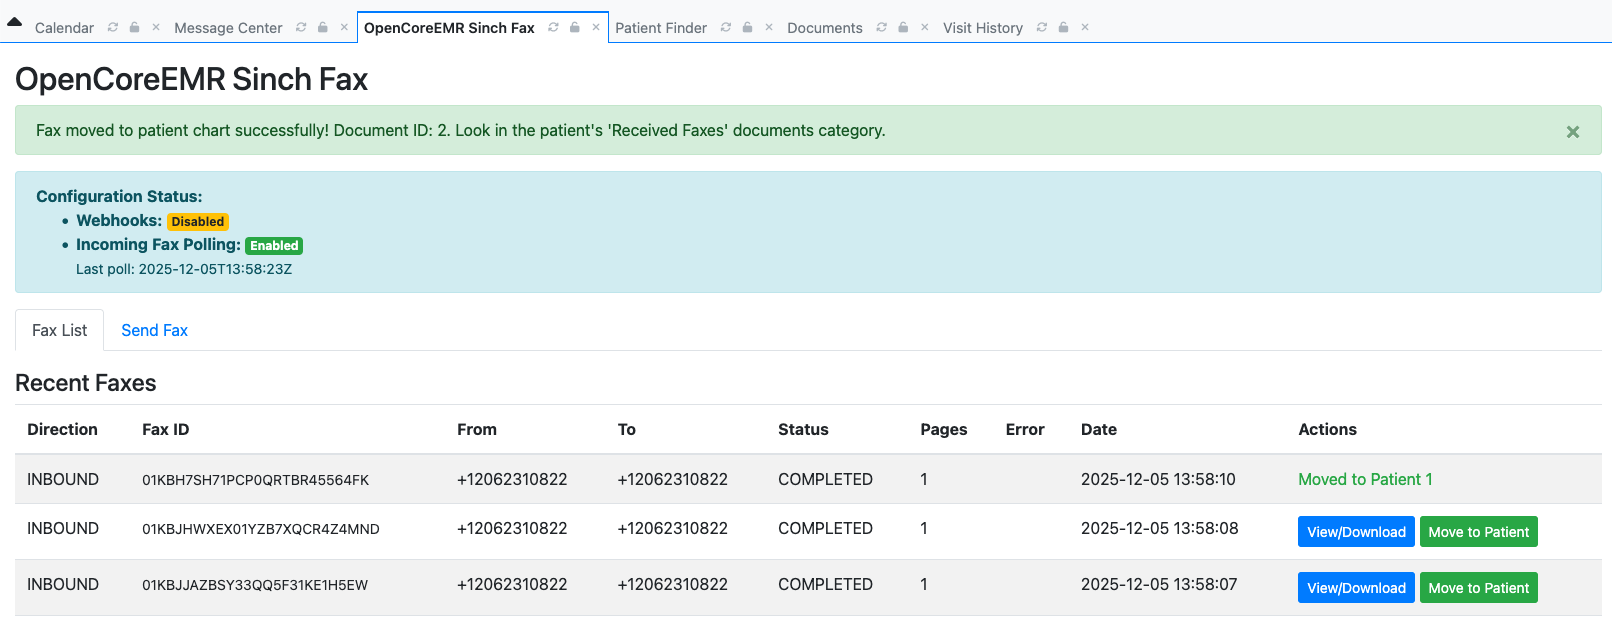This screenshot has height=623, width=1612.
Task: Go to the Visit History tab
Action: point(983,28)
